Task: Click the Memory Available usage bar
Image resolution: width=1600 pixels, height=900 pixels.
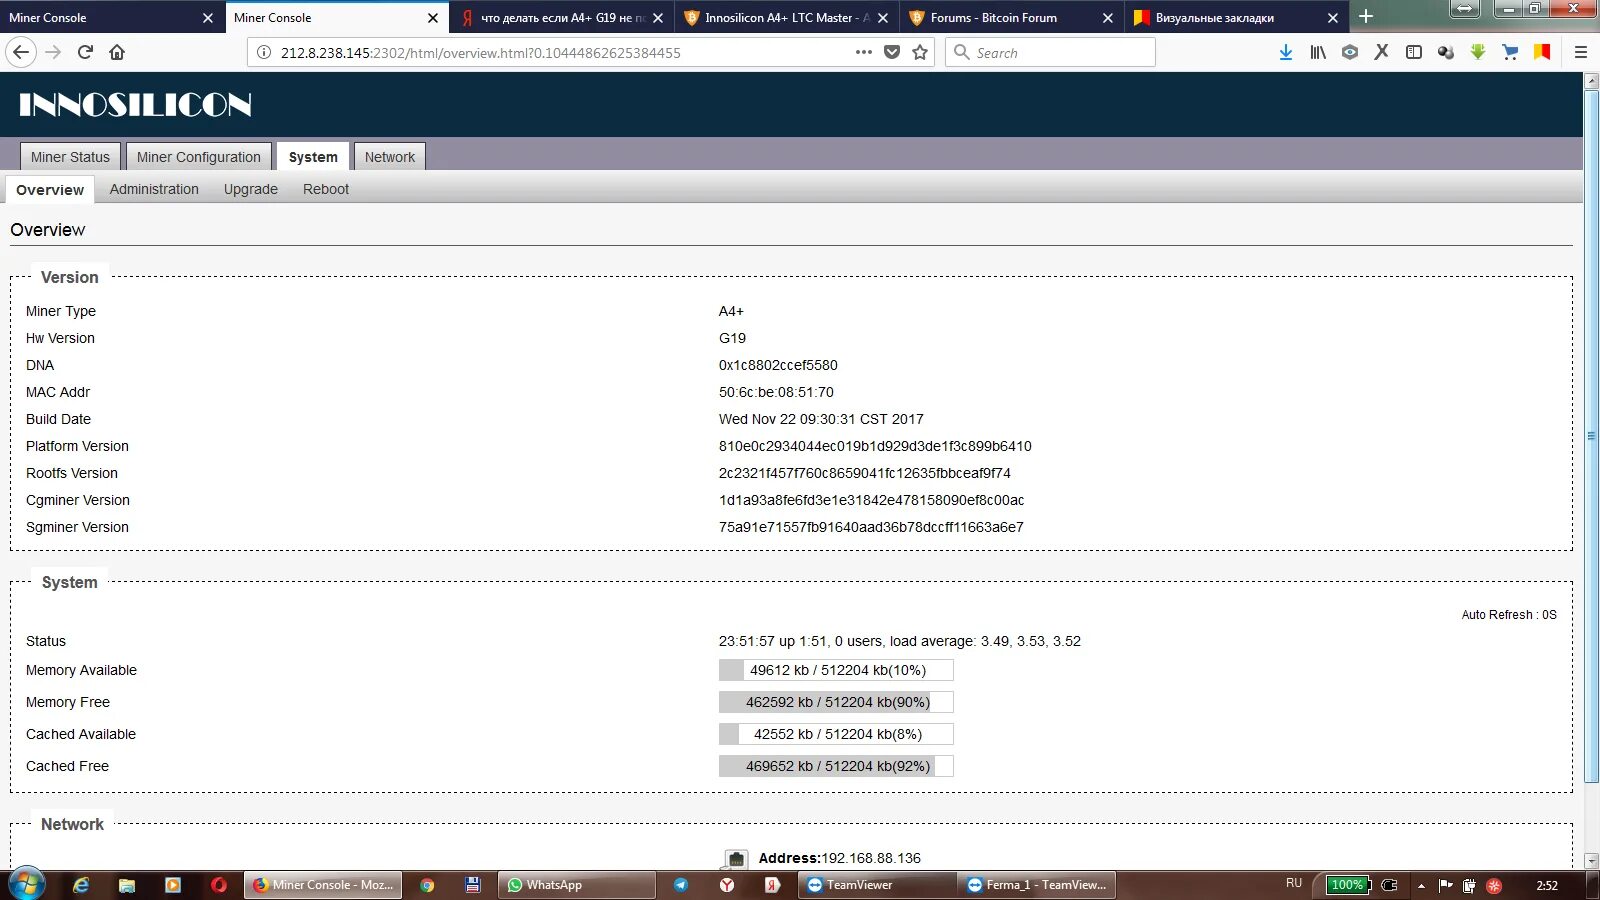Action: click(836, 670)
